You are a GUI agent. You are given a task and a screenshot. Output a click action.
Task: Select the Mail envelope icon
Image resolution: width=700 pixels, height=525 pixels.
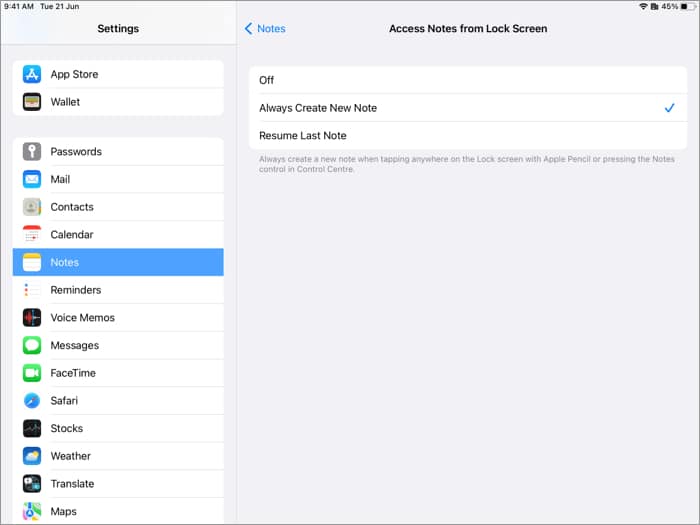click(x=32, y=180)
